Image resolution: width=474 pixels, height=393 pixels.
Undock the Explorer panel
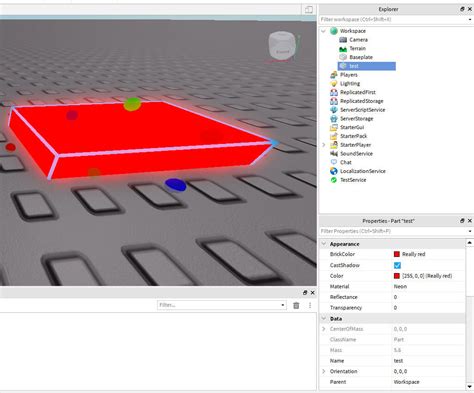[x=462, y=9]
